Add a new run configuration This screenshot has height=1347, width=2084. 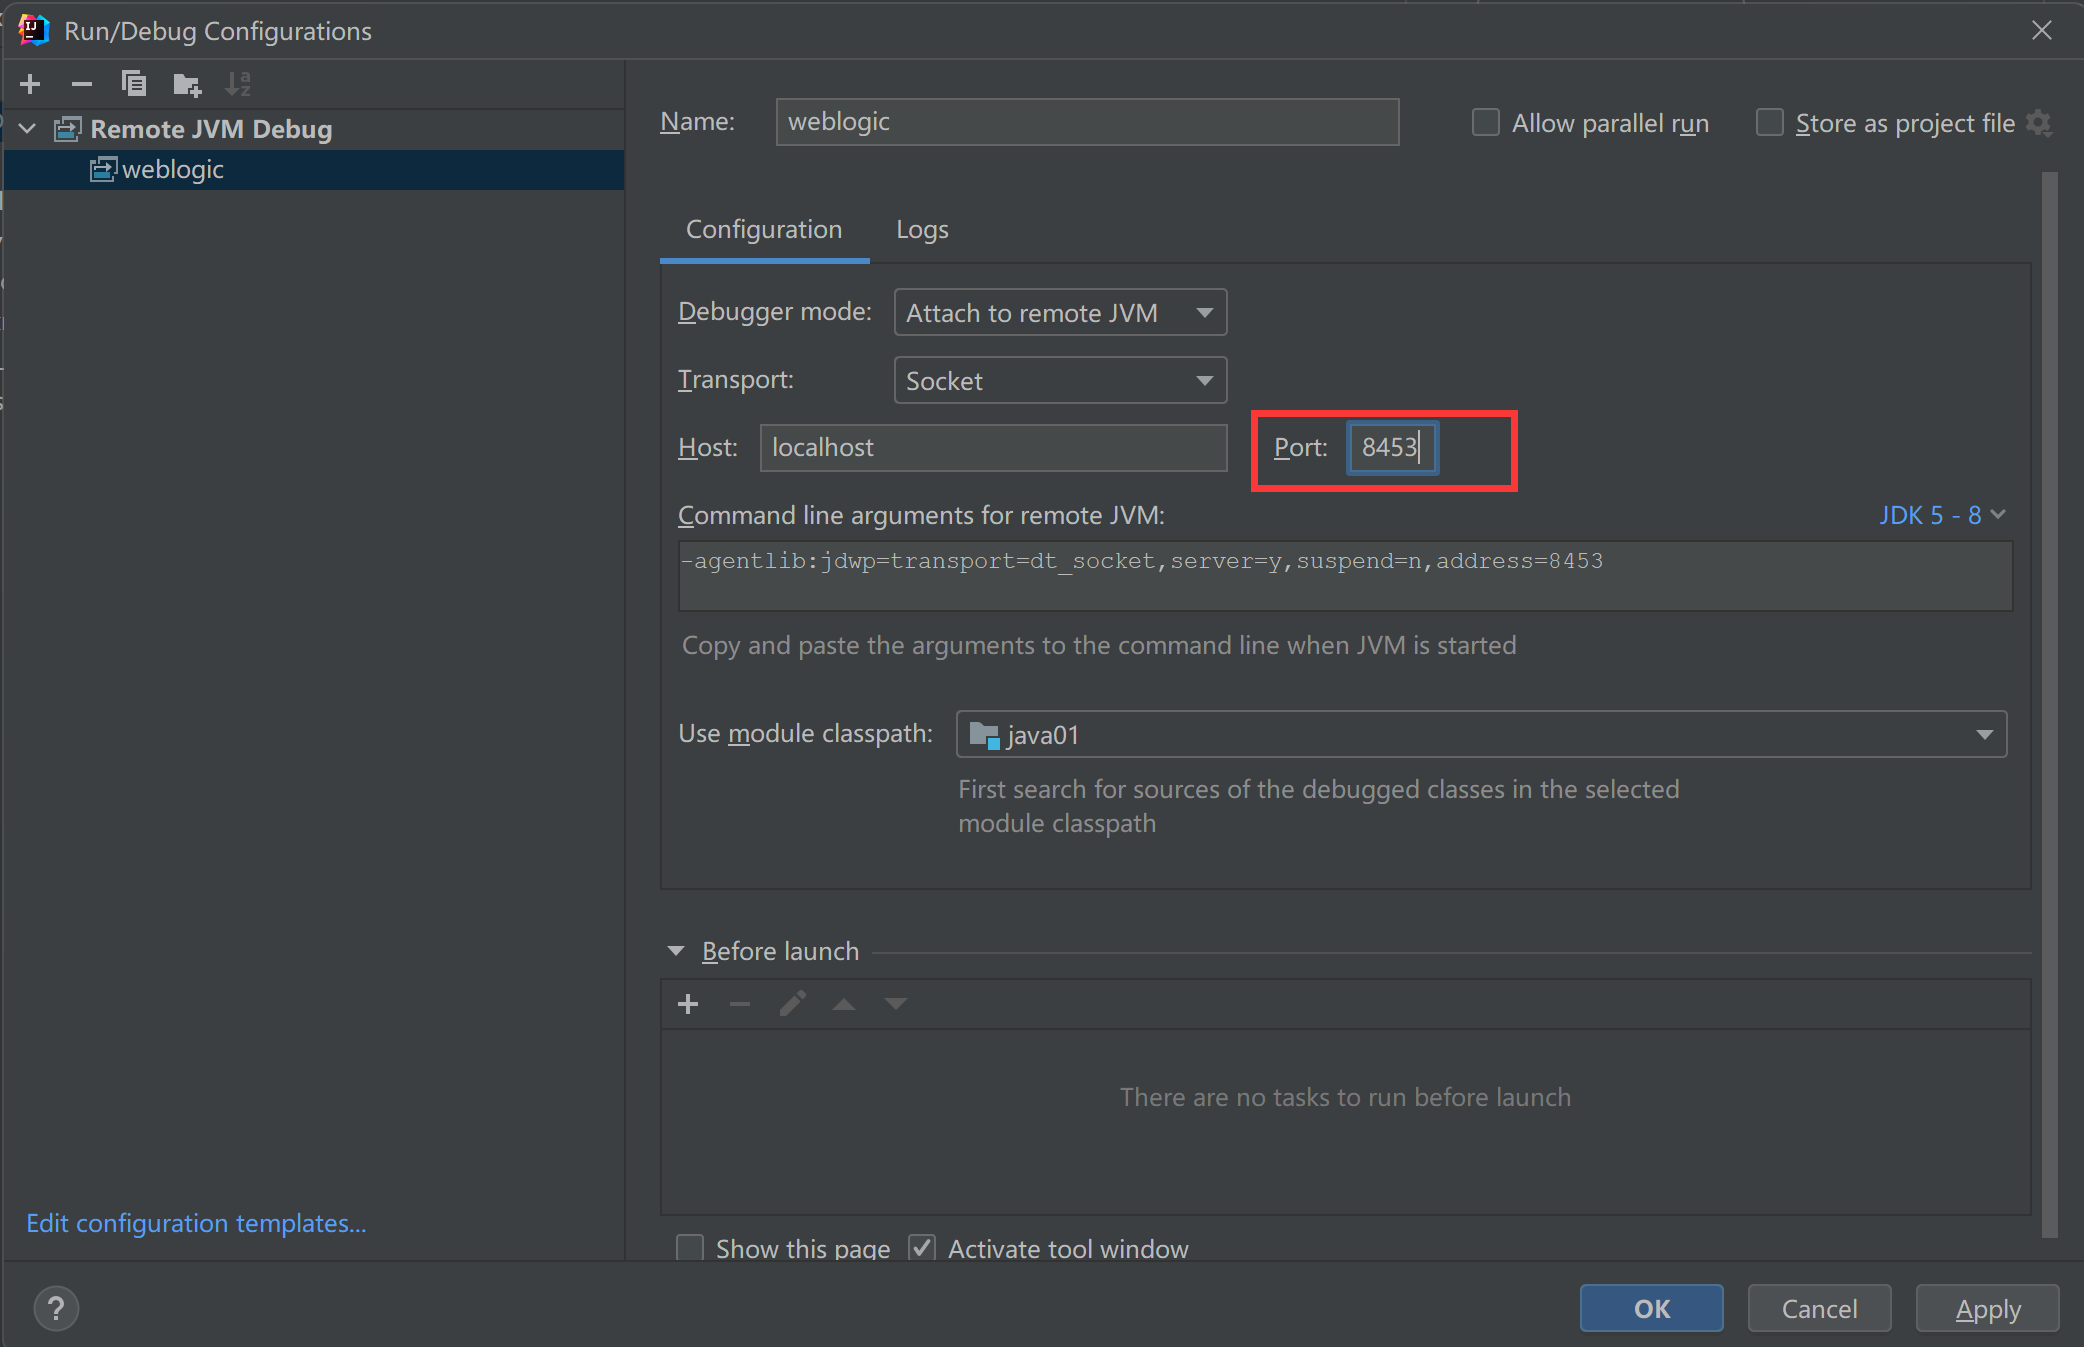coord(30,84)
